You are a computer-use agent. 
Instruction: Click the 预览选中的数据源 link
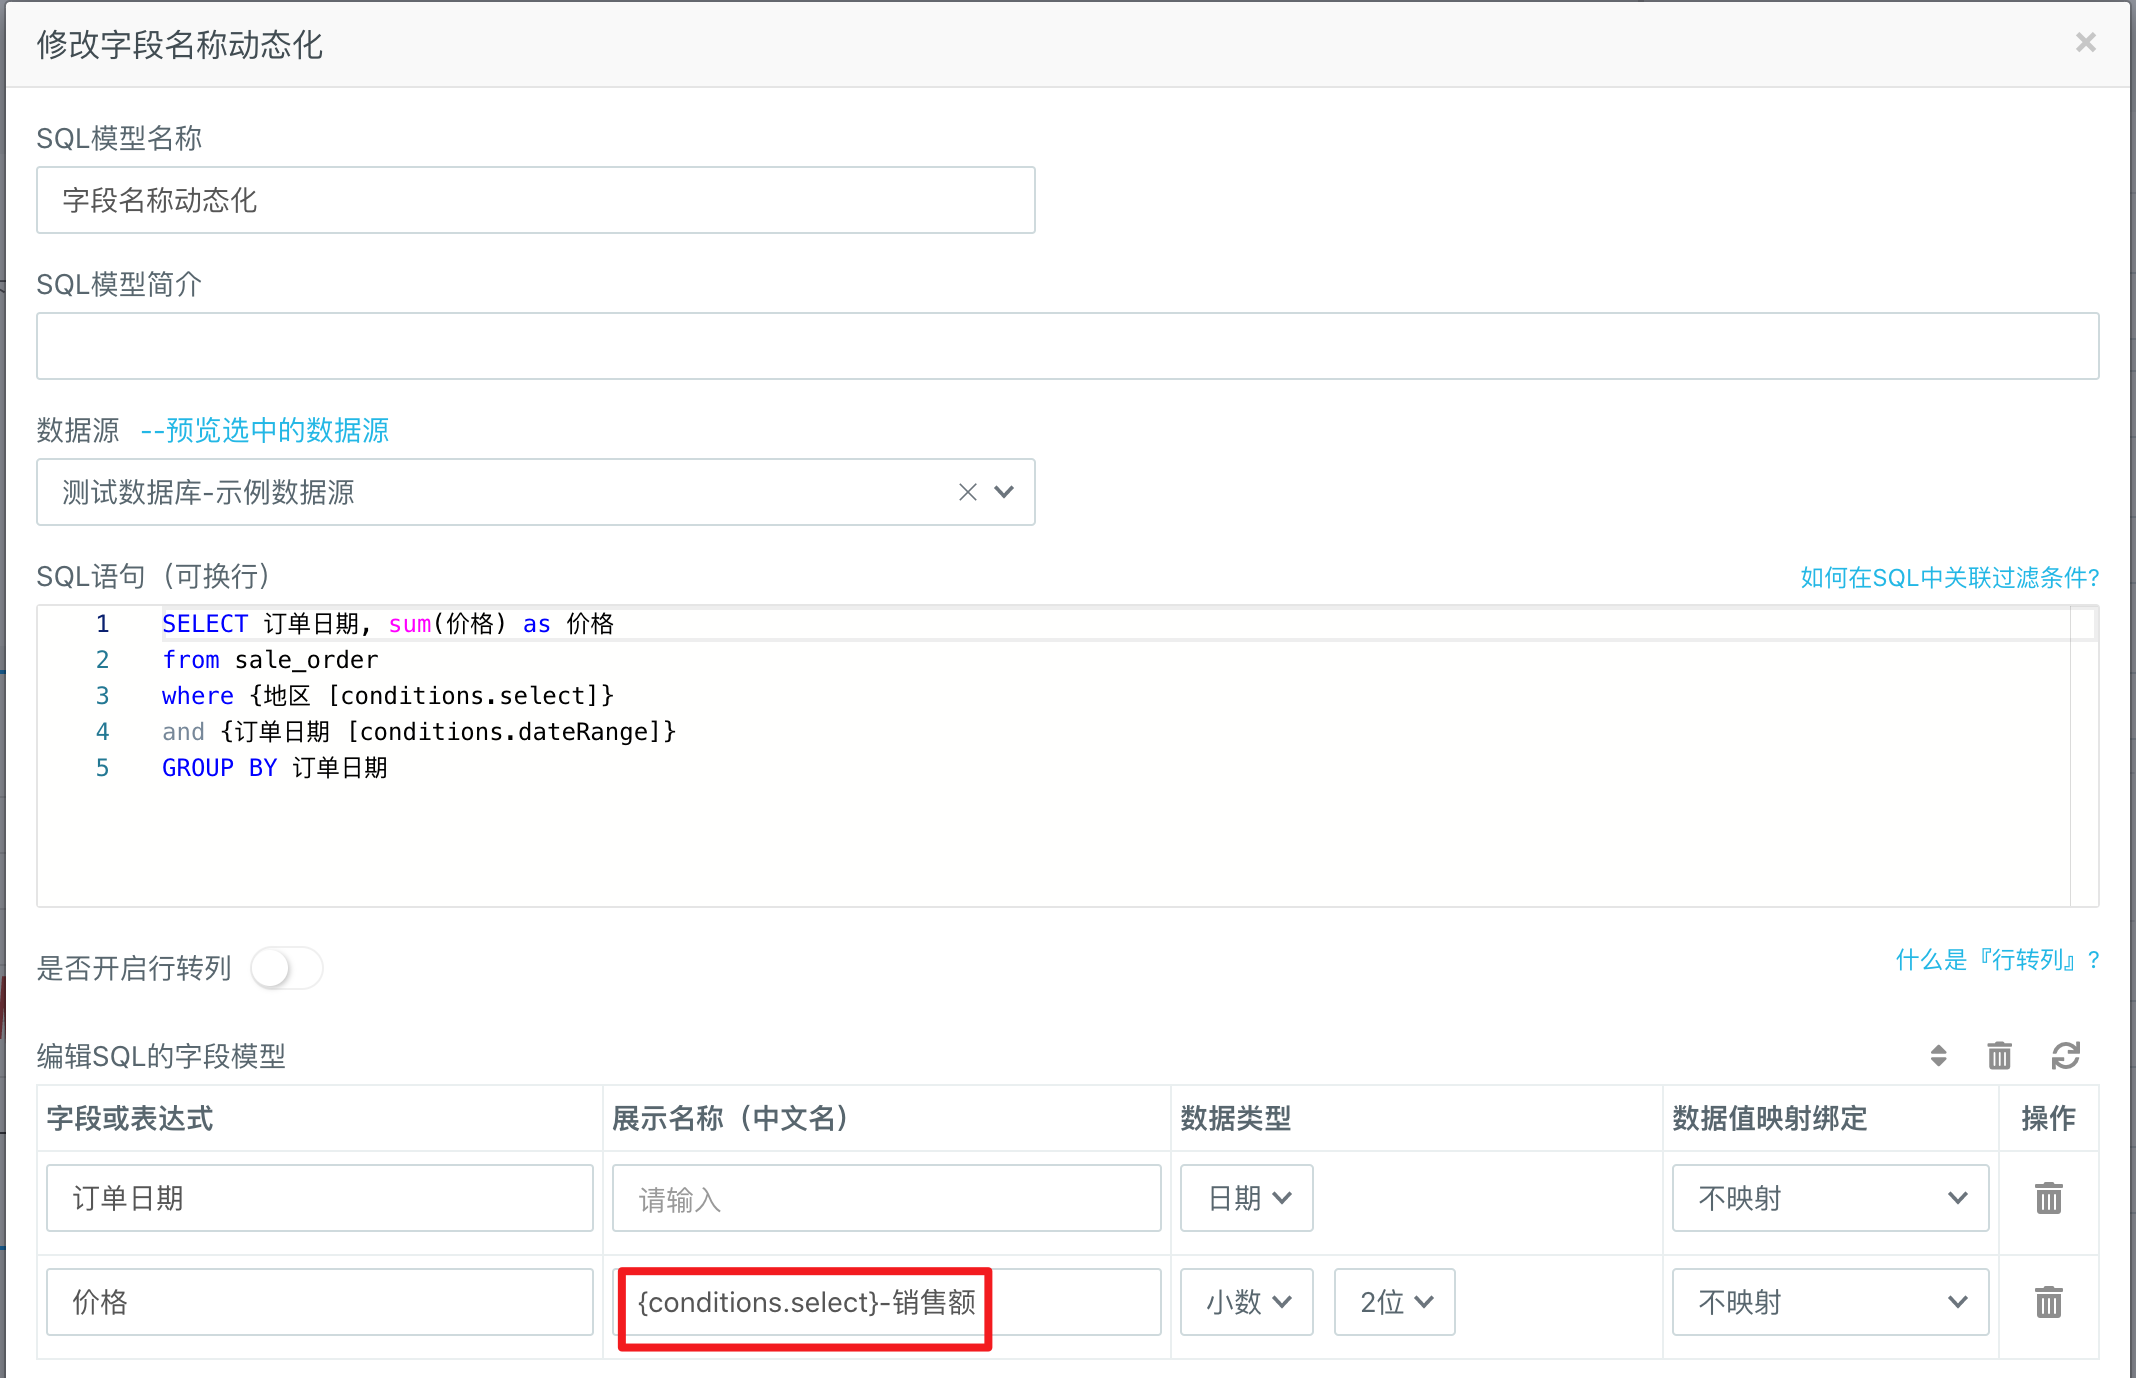tap(265, 430)
